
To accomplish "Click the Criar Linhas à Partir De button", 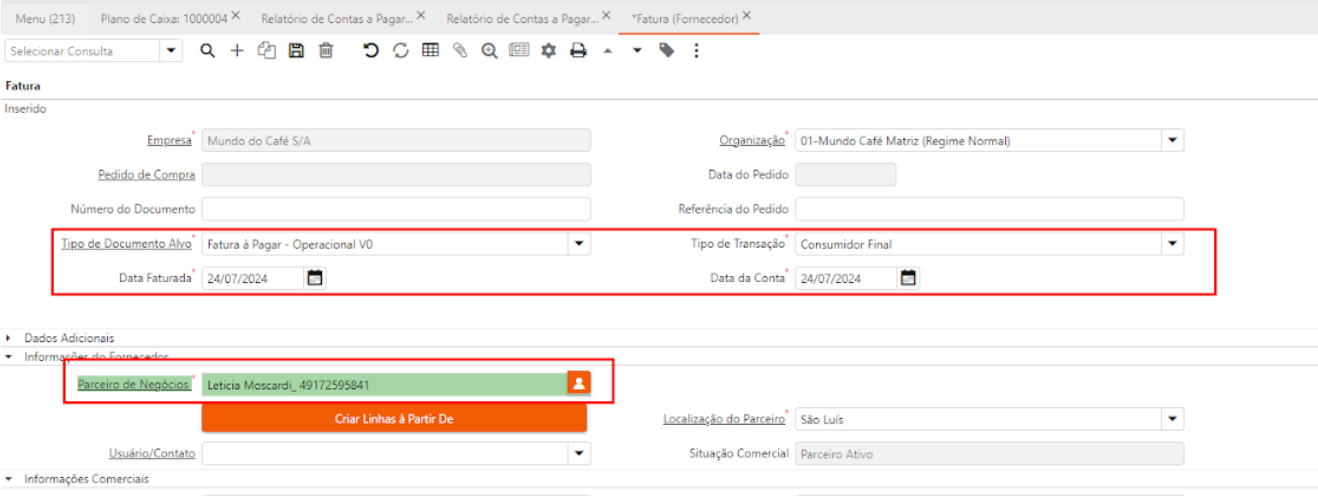I will tap(394, 419).
